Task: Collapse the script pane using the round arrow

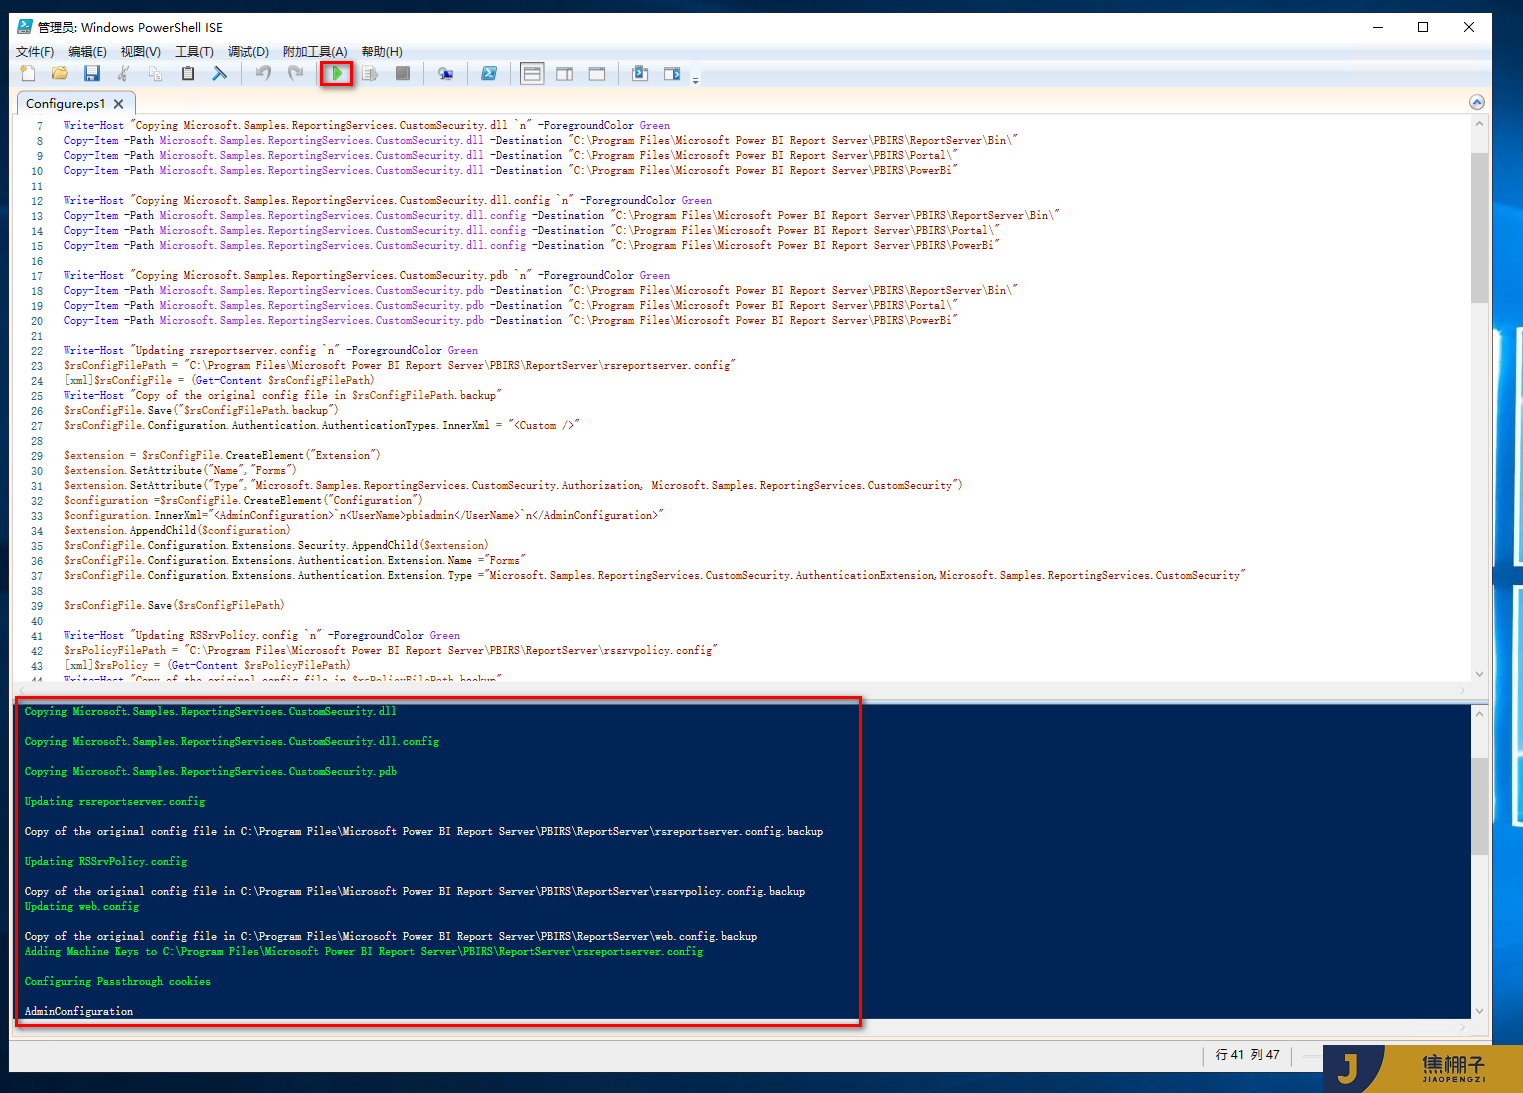Action: coord(1476,103)
